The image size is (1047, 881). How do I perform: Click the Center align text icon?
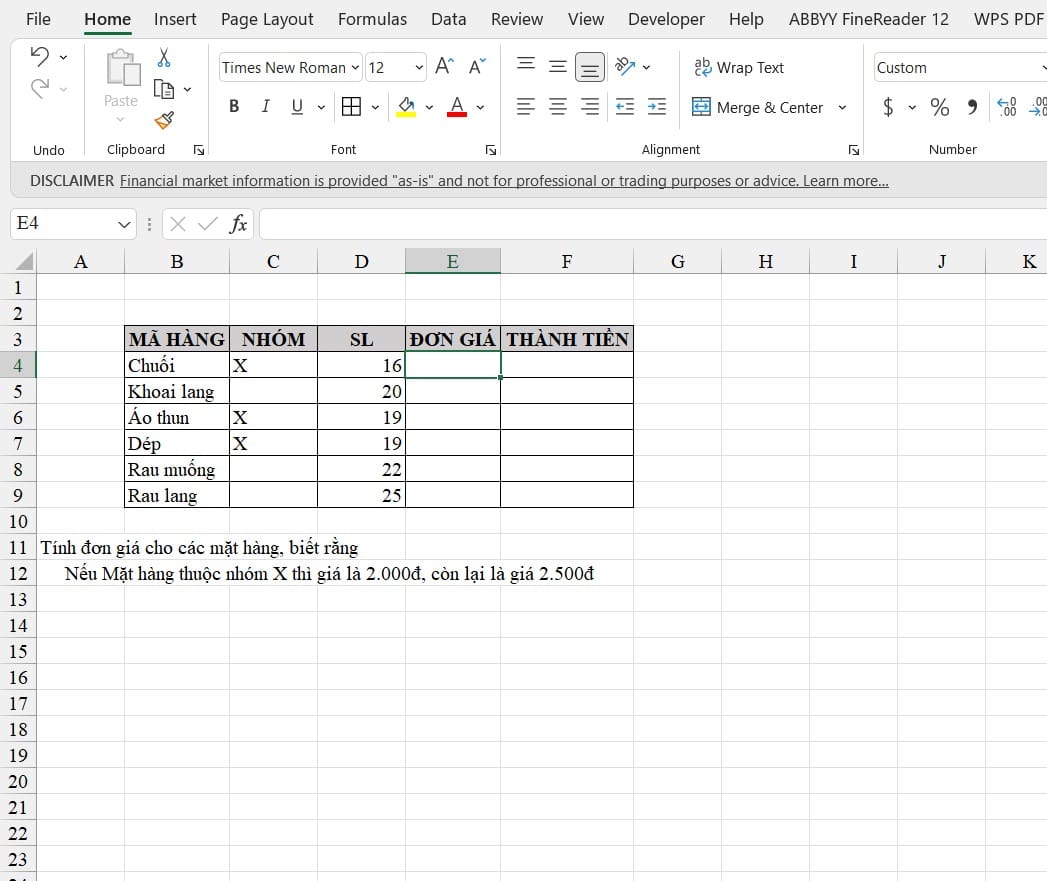pos(558,107)
